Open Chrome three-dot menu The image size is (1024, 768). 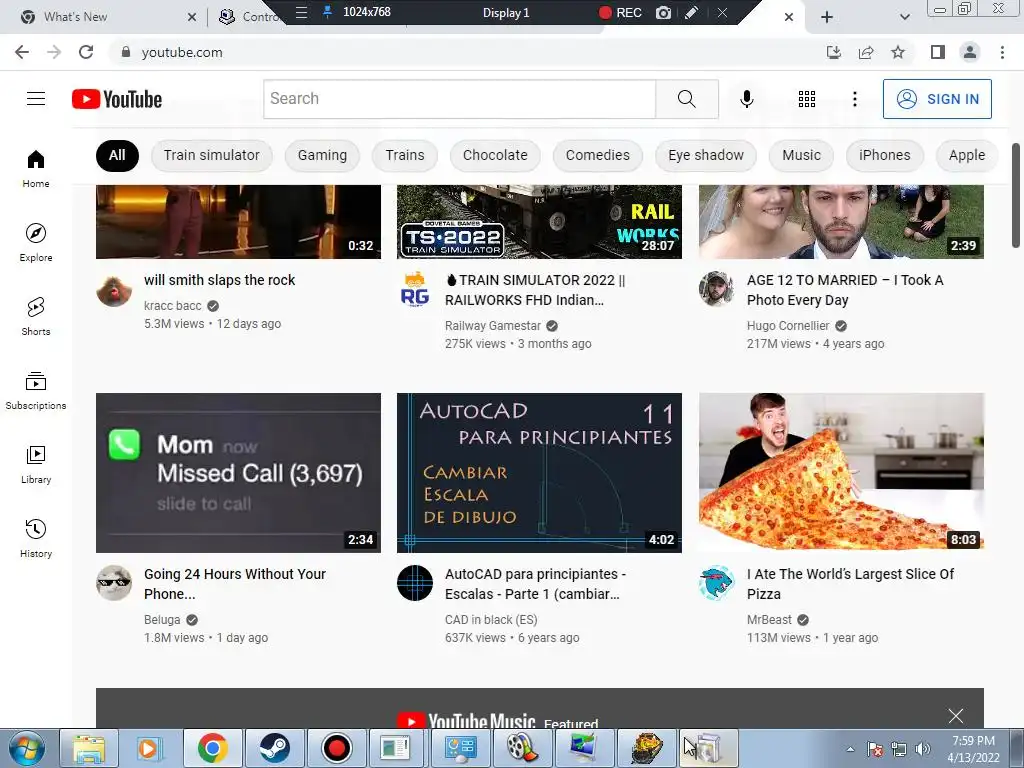1002,52
